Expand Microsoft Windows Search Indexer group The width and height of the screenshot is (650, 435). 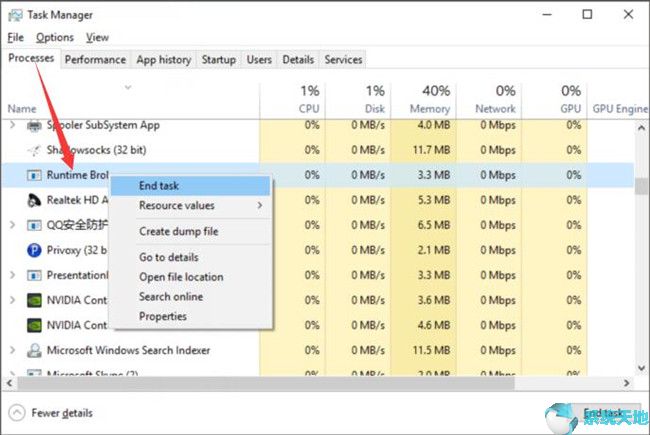click(12, 350)
